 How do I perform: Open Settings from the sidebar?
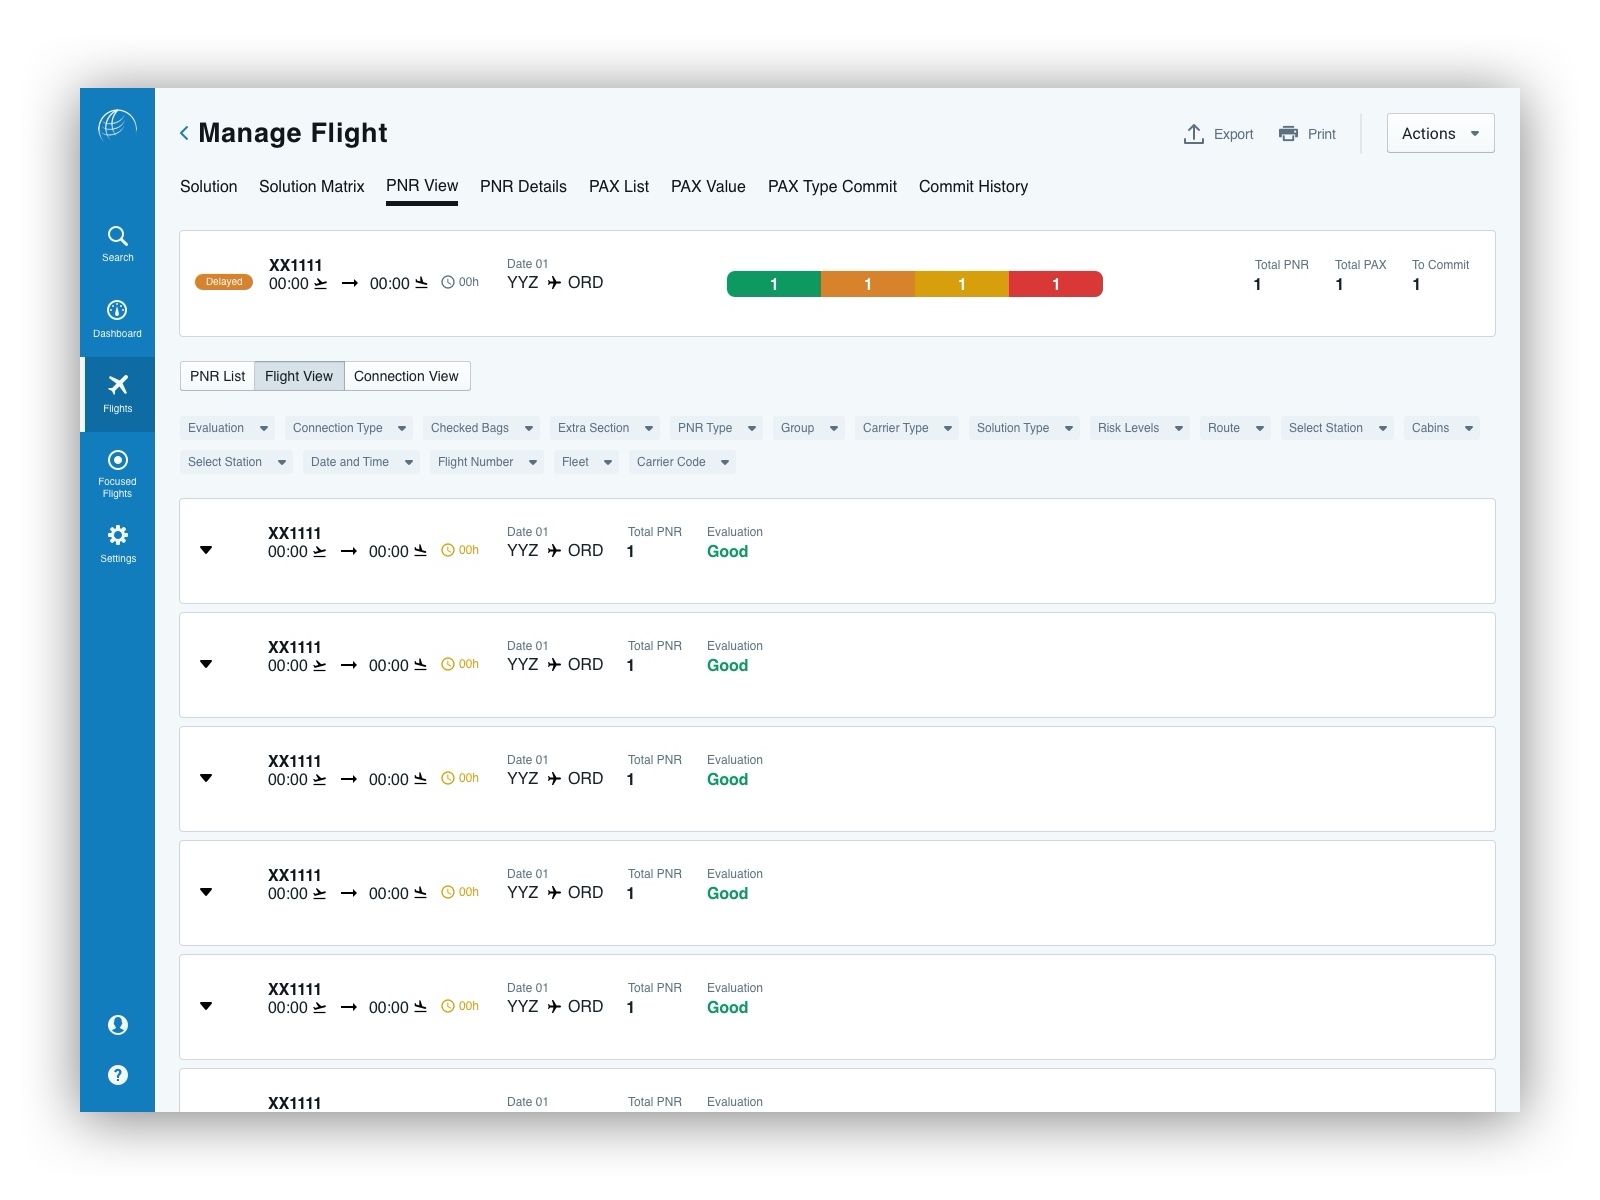[x=117, y=543]
